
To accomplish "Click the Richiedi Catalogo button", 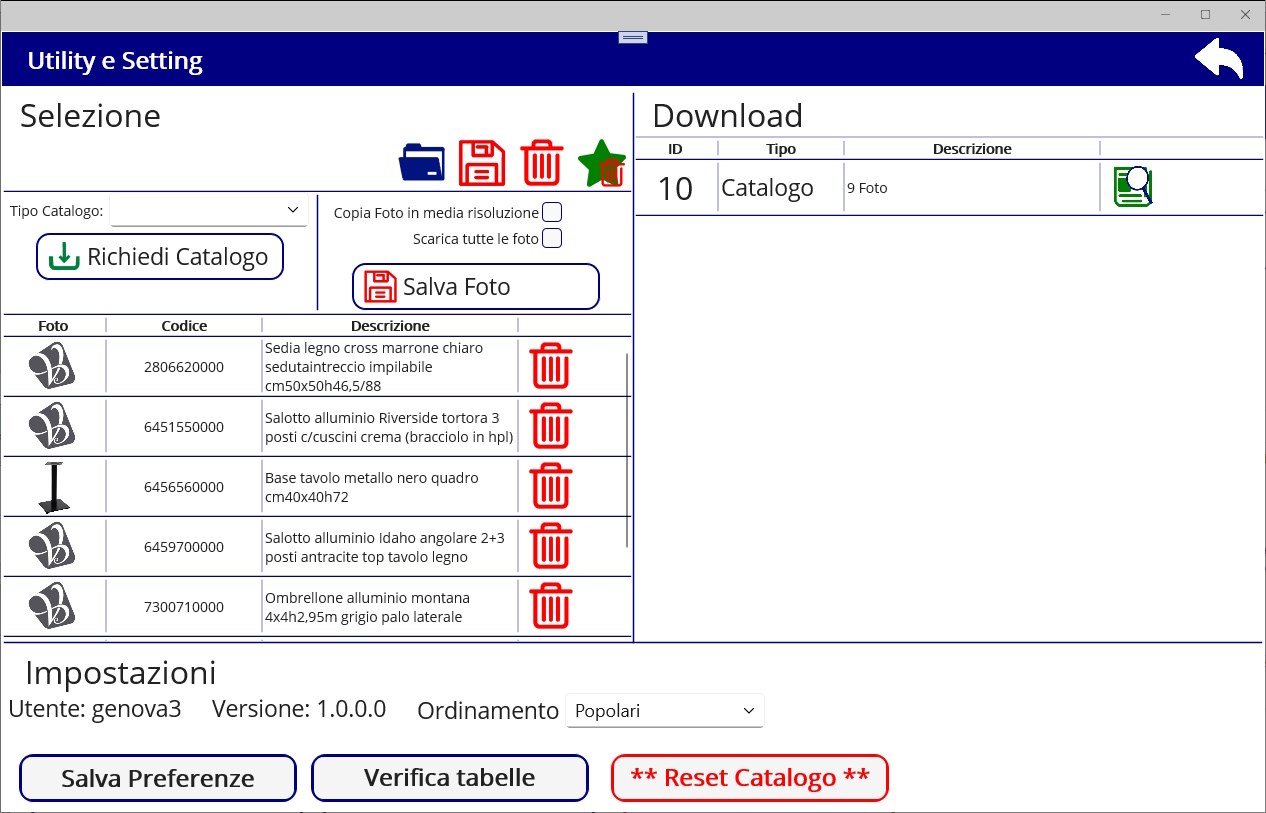I will pyautogui.click(x=160, y=256).
